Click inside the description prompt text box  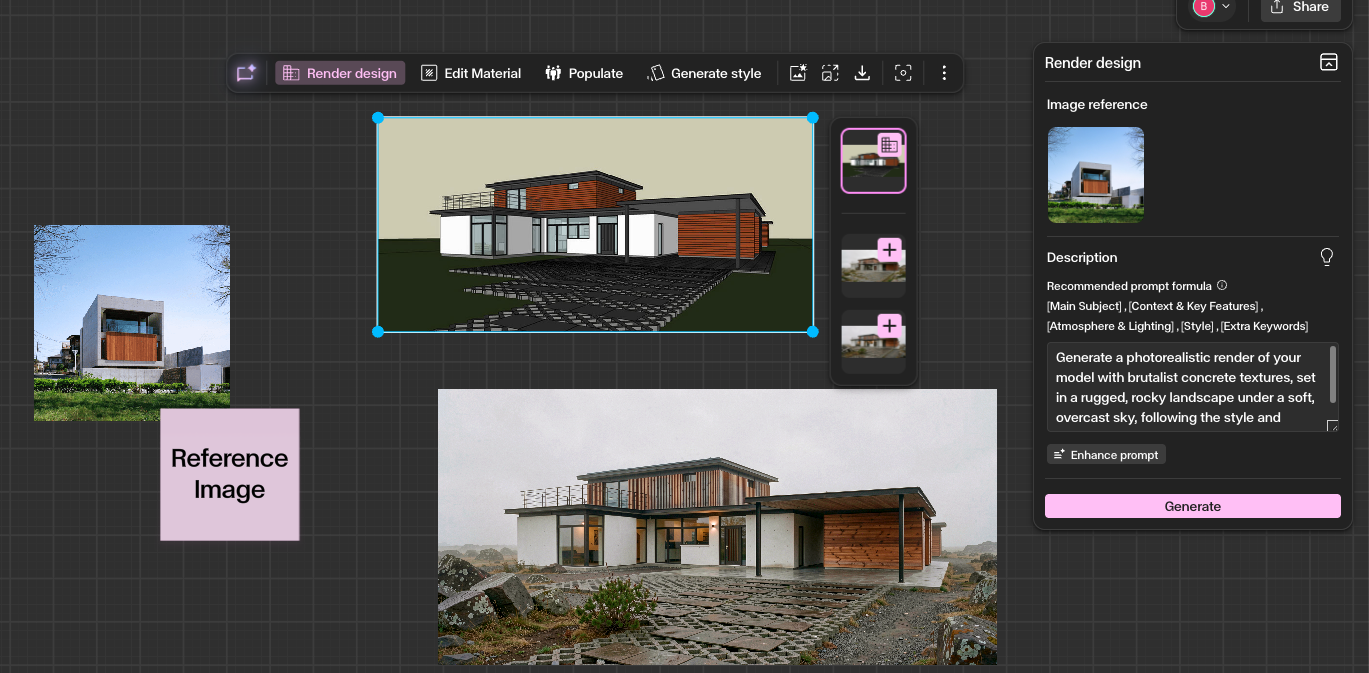(1185, 388)
